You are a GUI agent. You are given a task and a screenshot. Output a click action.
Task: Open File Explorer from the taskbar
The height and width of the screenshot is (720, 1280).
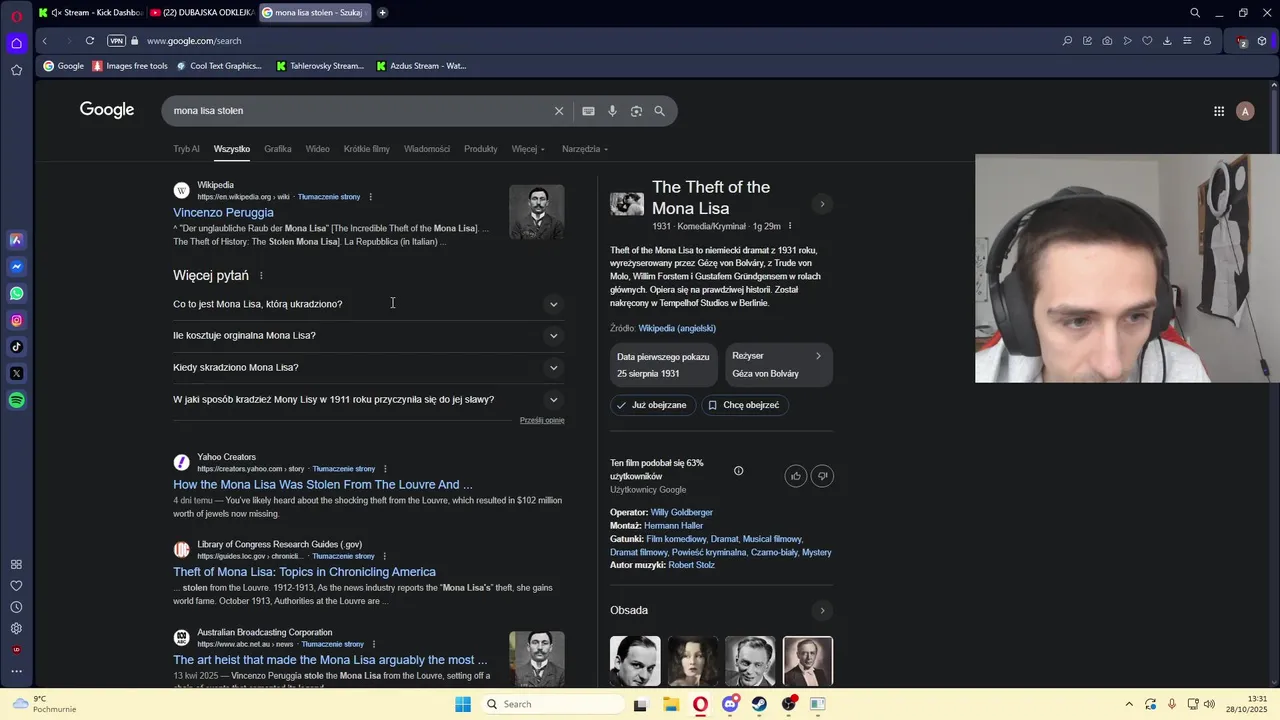coord(671,704)
